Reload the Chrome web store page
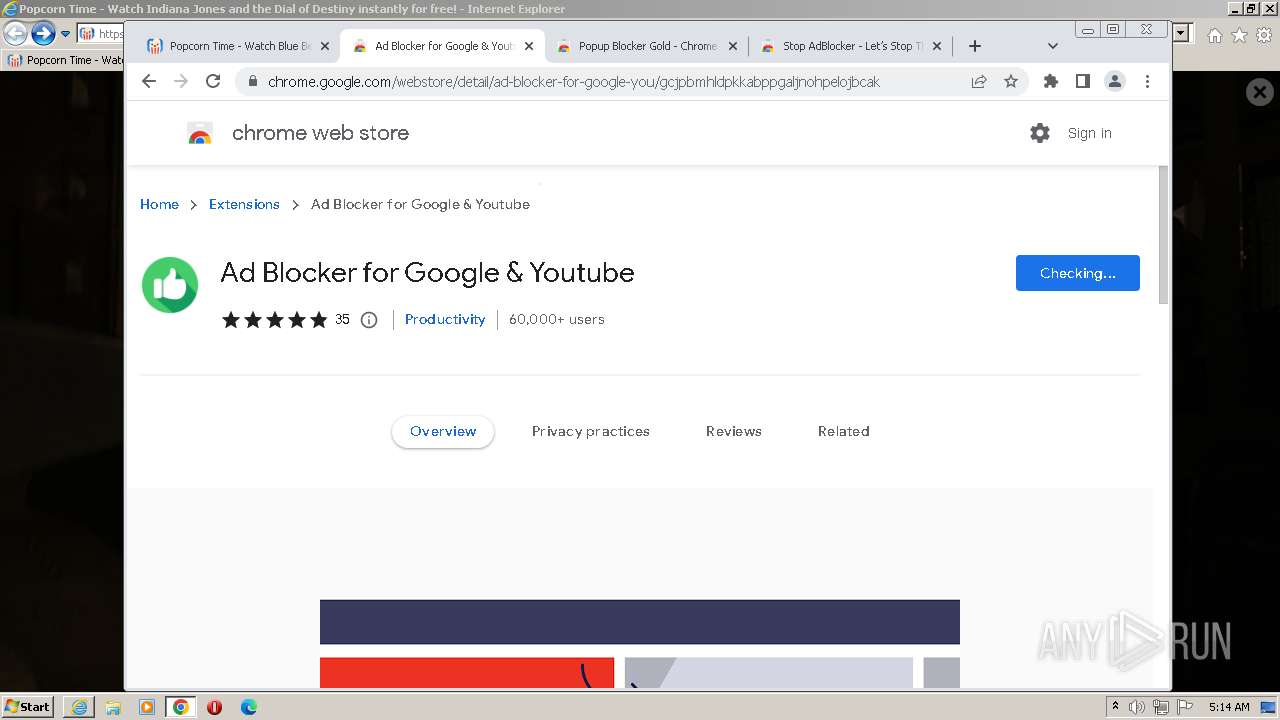 pyautogui.click(x=213, y=82)
